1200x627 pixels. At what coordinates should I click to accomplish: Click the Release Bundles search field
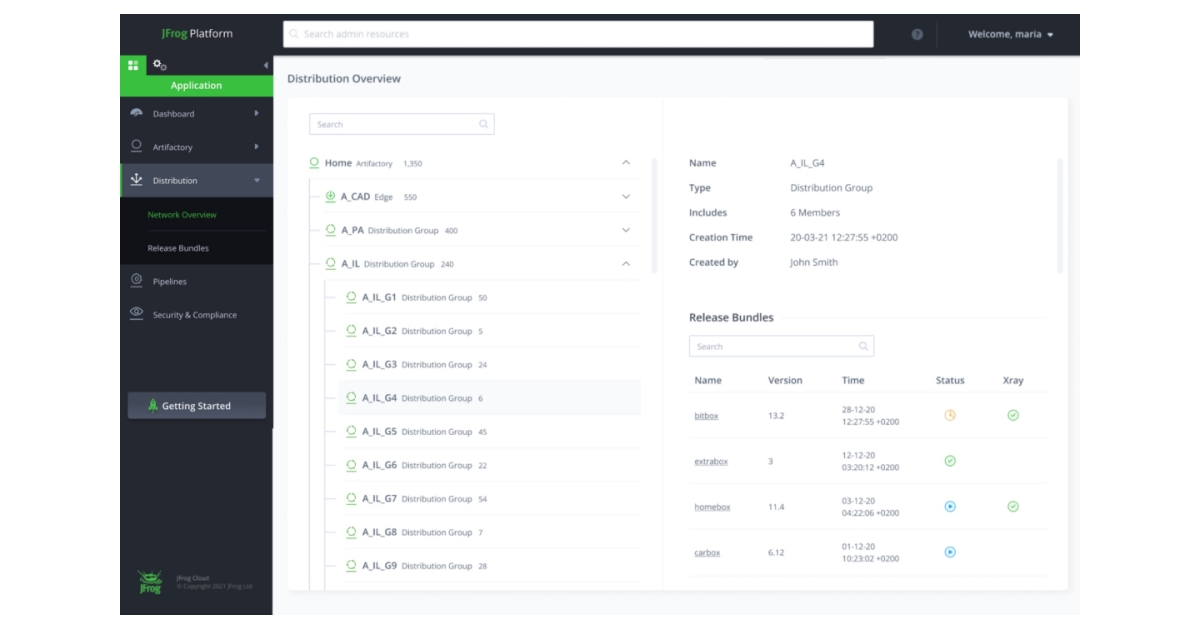point(780,344)
